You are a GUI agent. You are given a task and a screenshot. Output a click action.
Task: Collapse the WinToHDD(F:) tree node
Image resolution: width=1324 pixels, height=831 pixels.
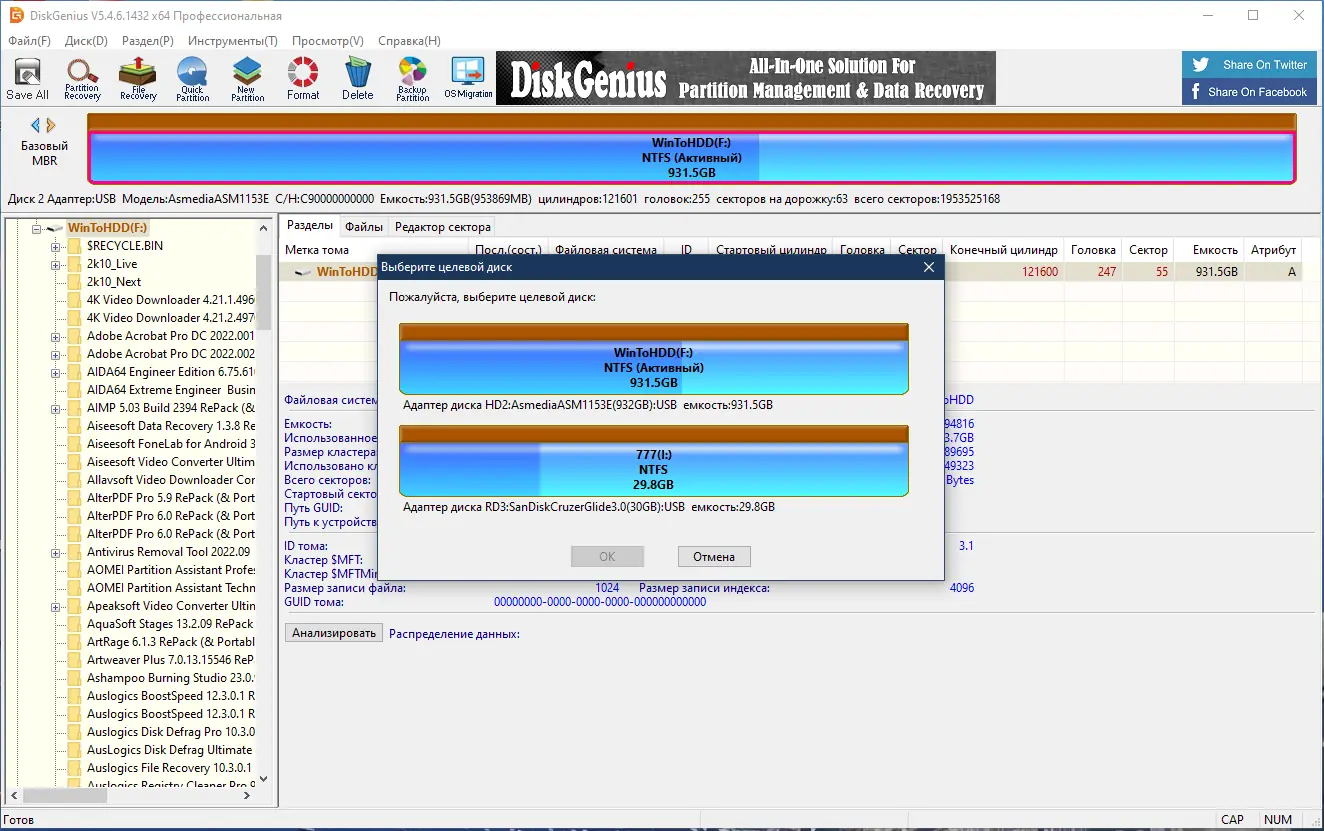coord(37,228)
